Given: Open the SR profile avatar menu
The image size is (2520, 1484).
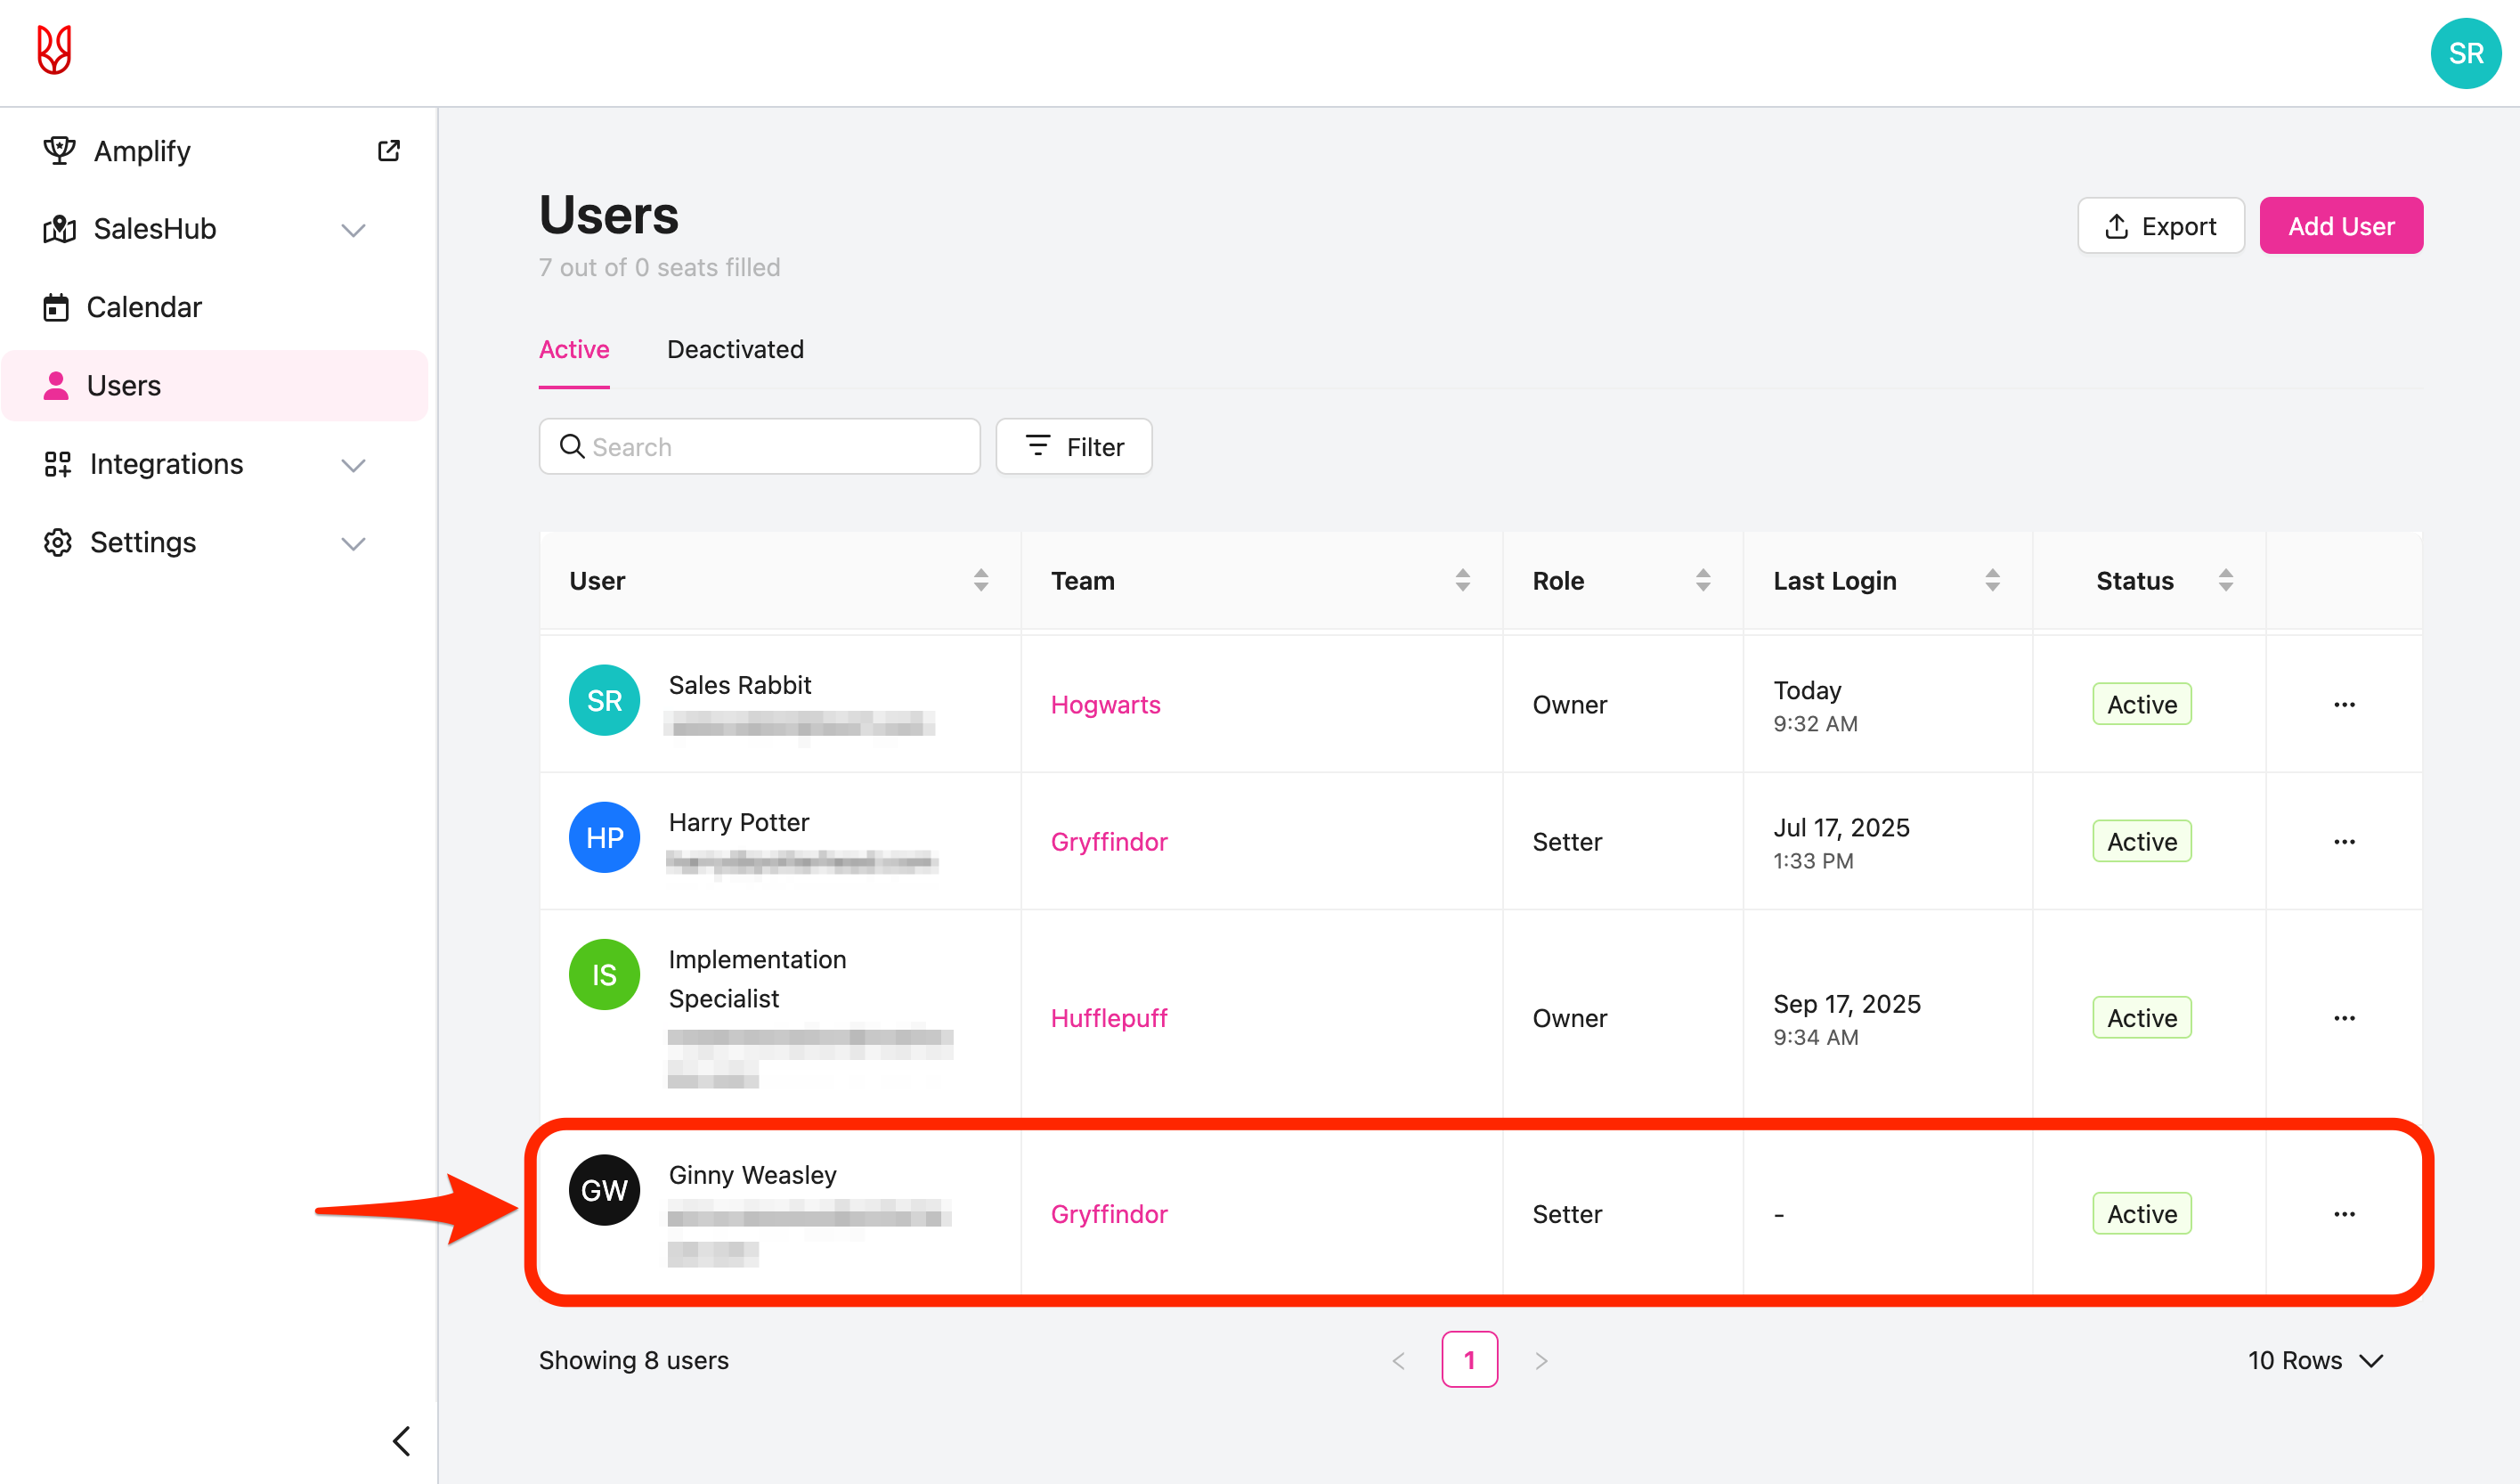Looking at the screenshot, I should tap(2465, 53).
